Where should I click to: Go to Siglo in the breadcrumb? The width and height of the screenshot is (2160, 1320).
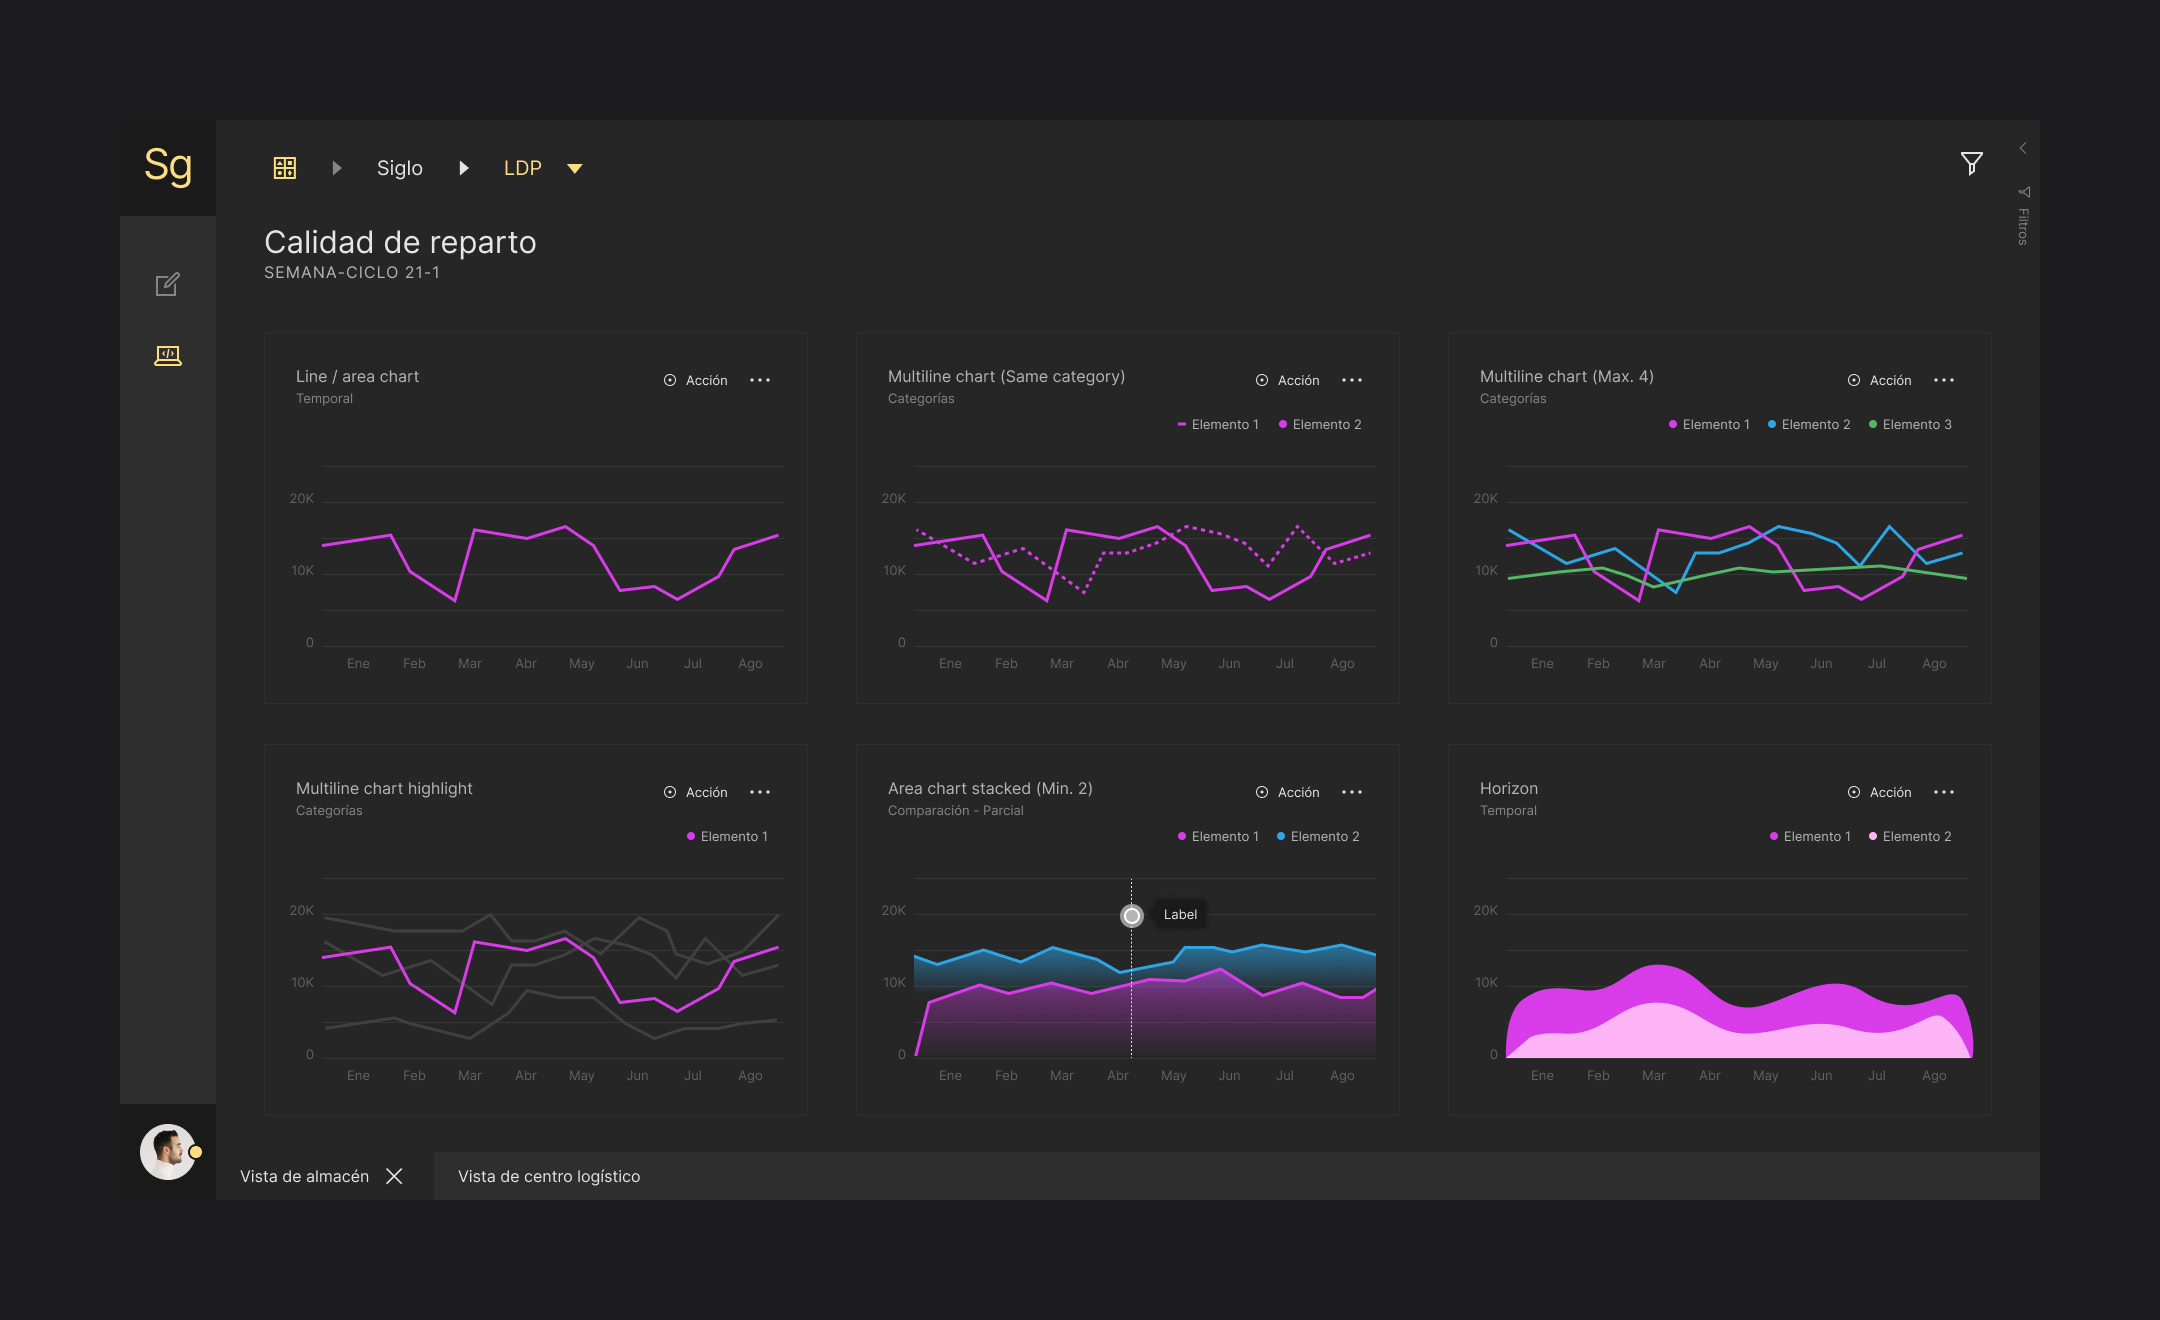click(x=400, y=168)
